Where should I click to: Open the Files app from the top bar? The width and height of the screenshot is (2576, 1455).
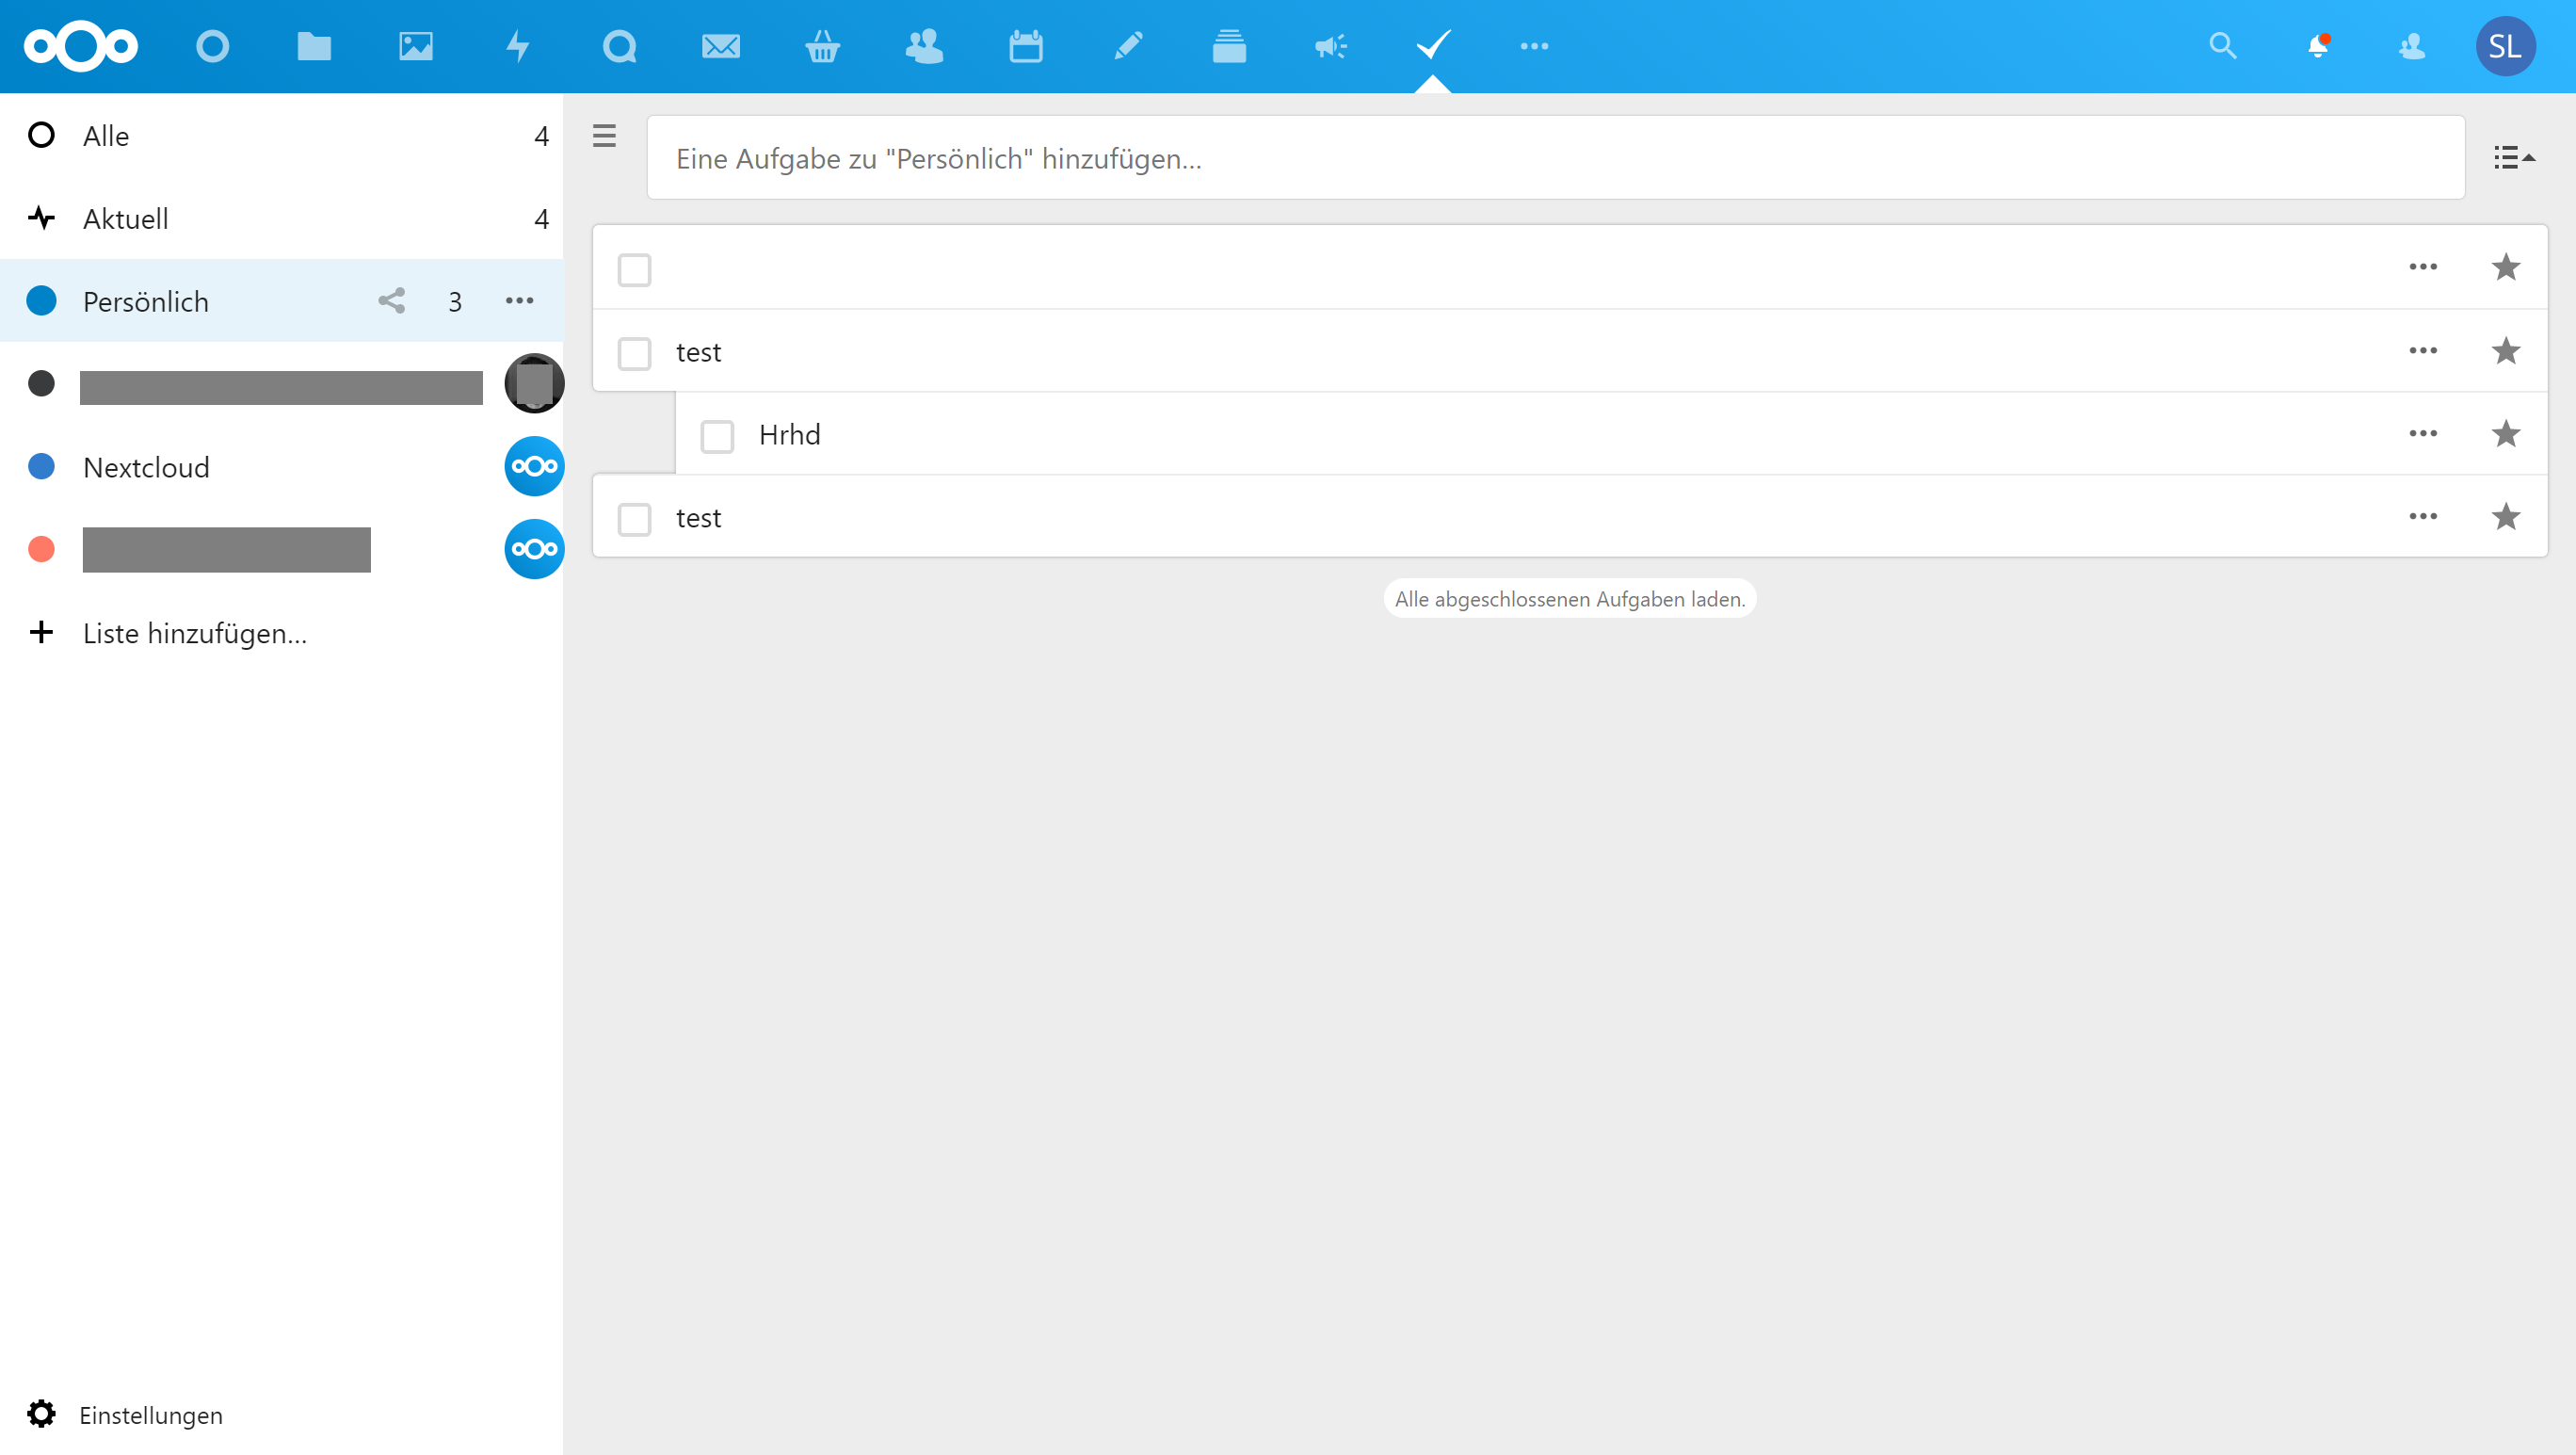314,46
